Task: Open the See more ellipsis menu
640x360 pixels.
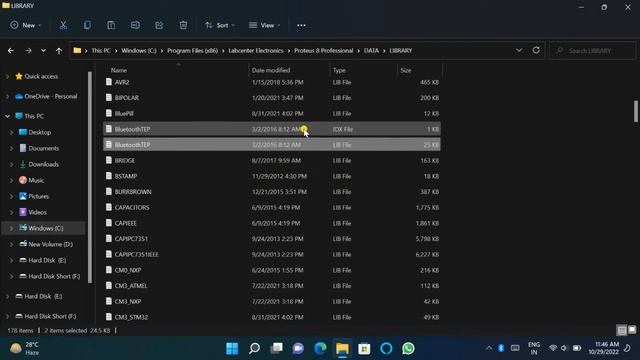Action: [x=301, y=25]
